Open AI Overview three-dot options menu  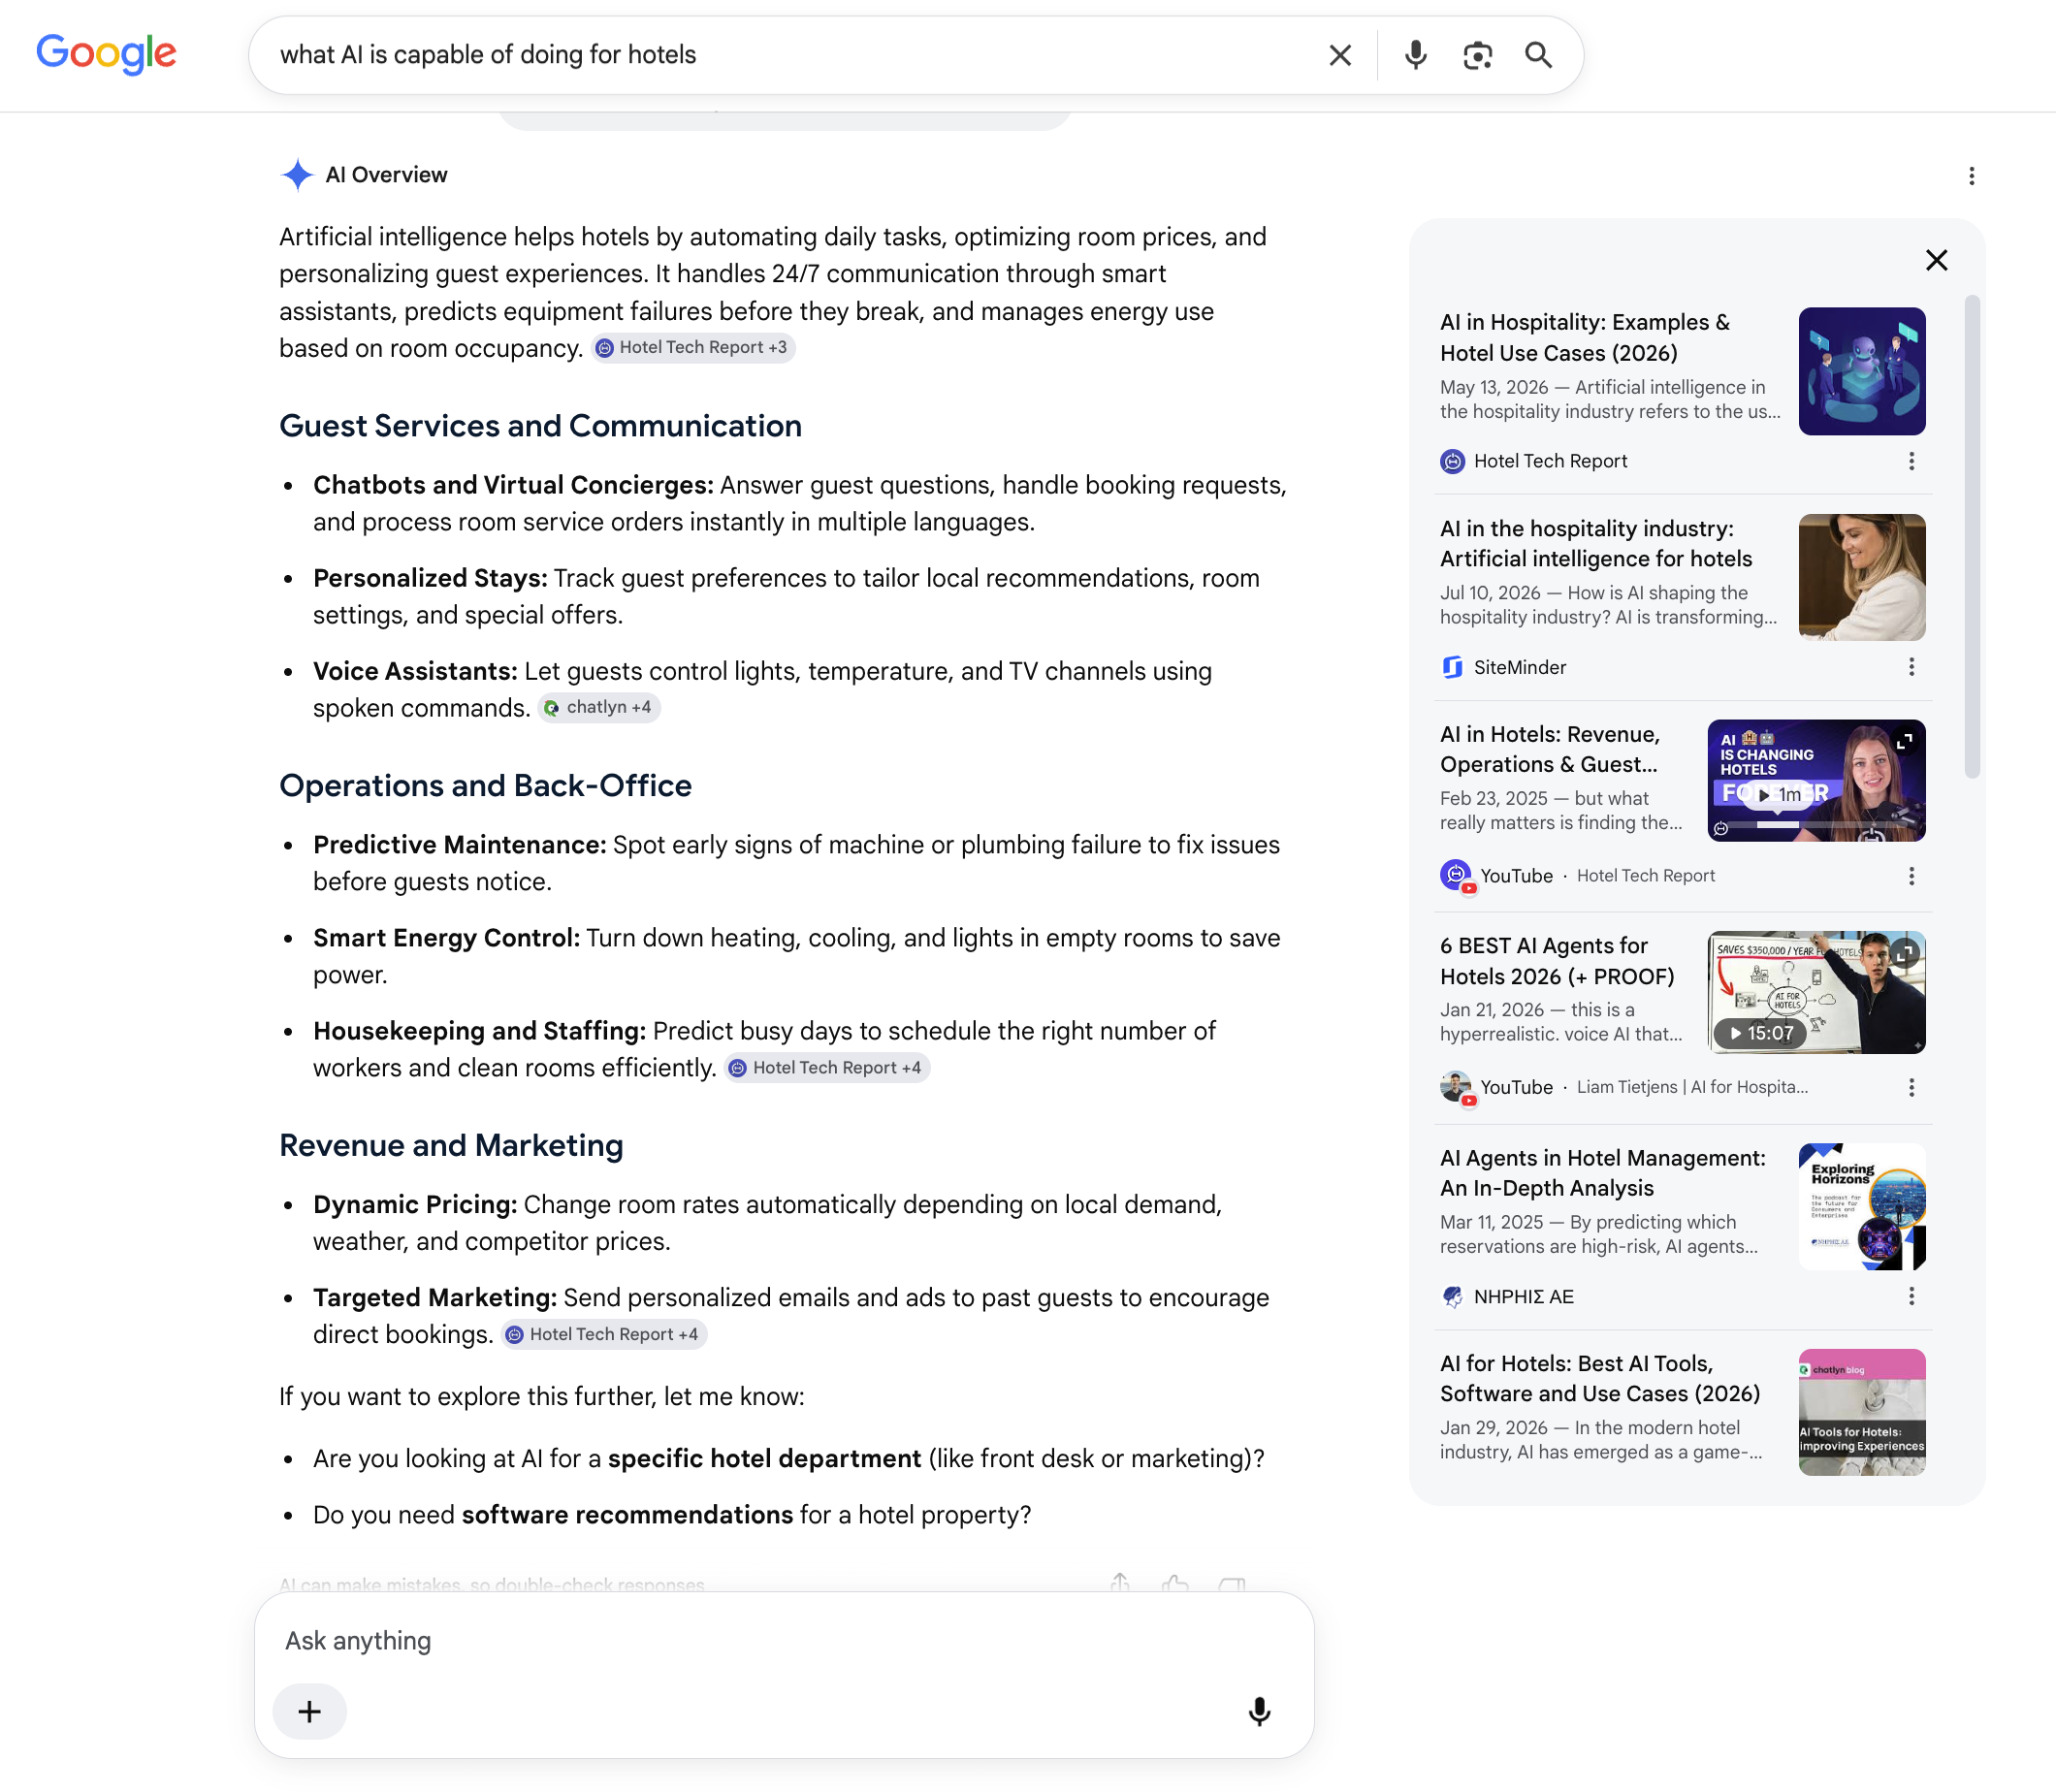1971,176
